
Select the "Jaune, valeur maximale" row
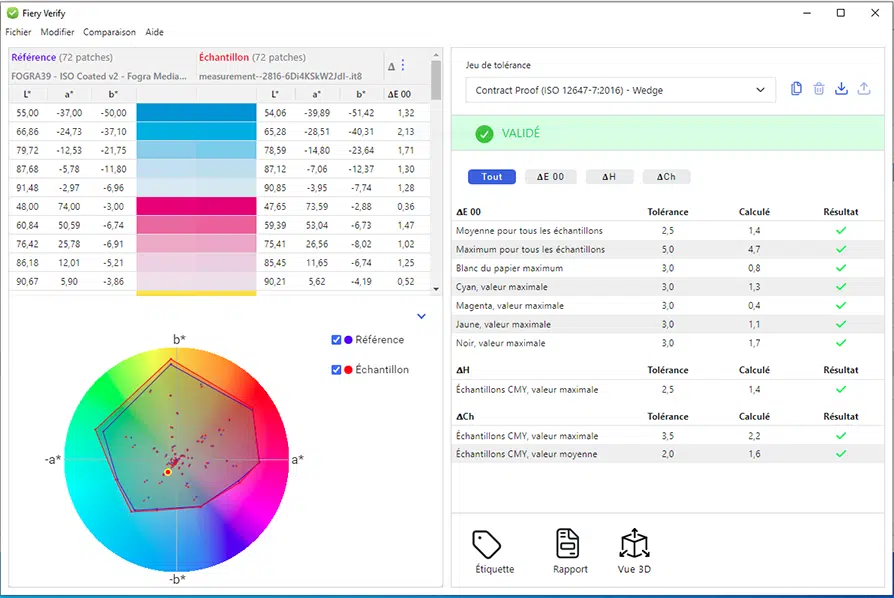coord(668,324)
